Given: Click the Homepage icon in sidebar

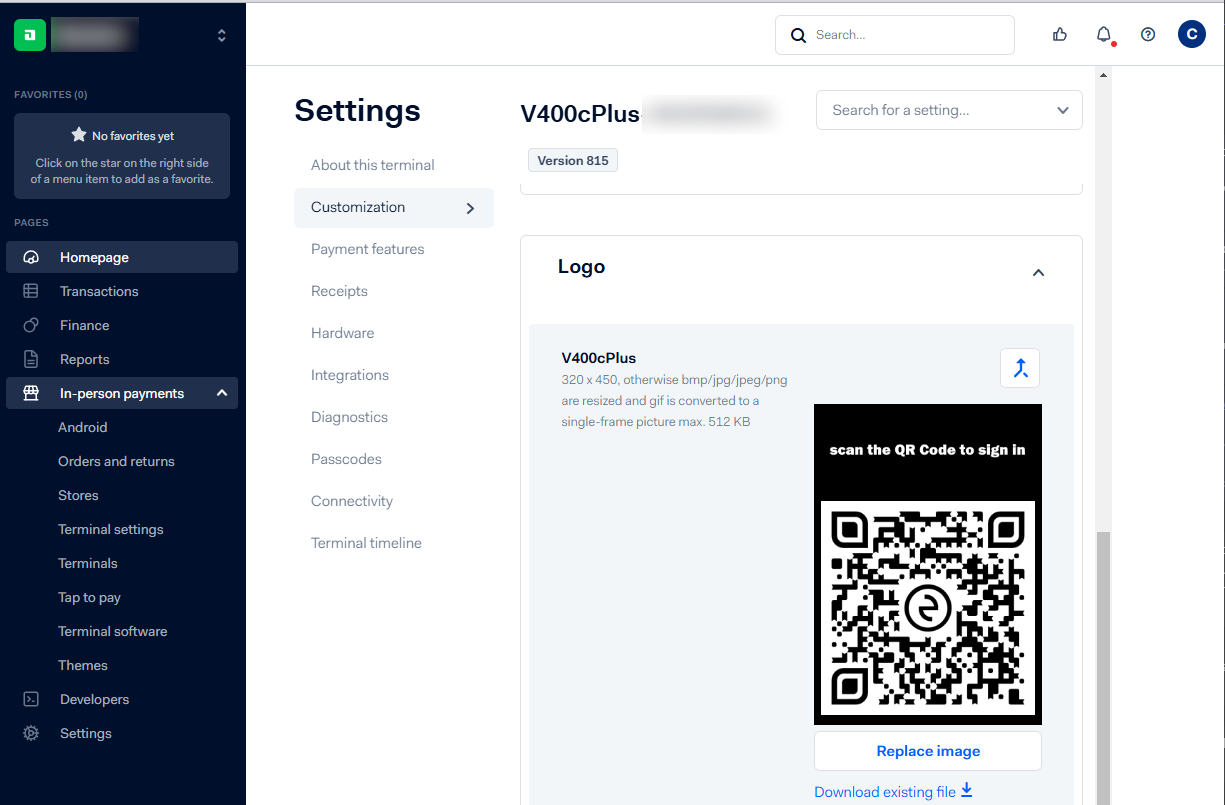Looking at the screenshot, I should pos(31,257).
